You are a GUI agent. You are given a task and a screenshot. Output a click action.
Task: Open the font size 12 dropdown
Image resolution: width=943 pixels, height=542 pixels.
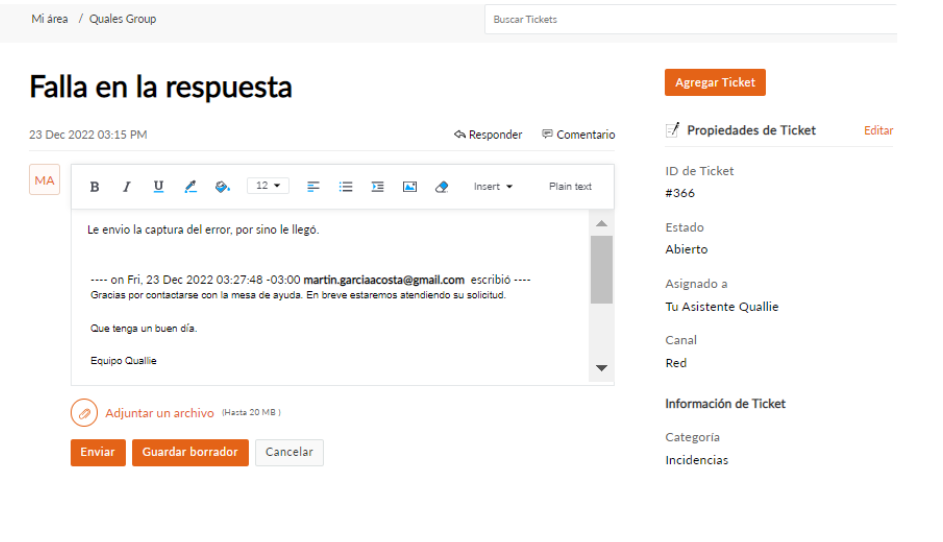[x=267, y=186]
